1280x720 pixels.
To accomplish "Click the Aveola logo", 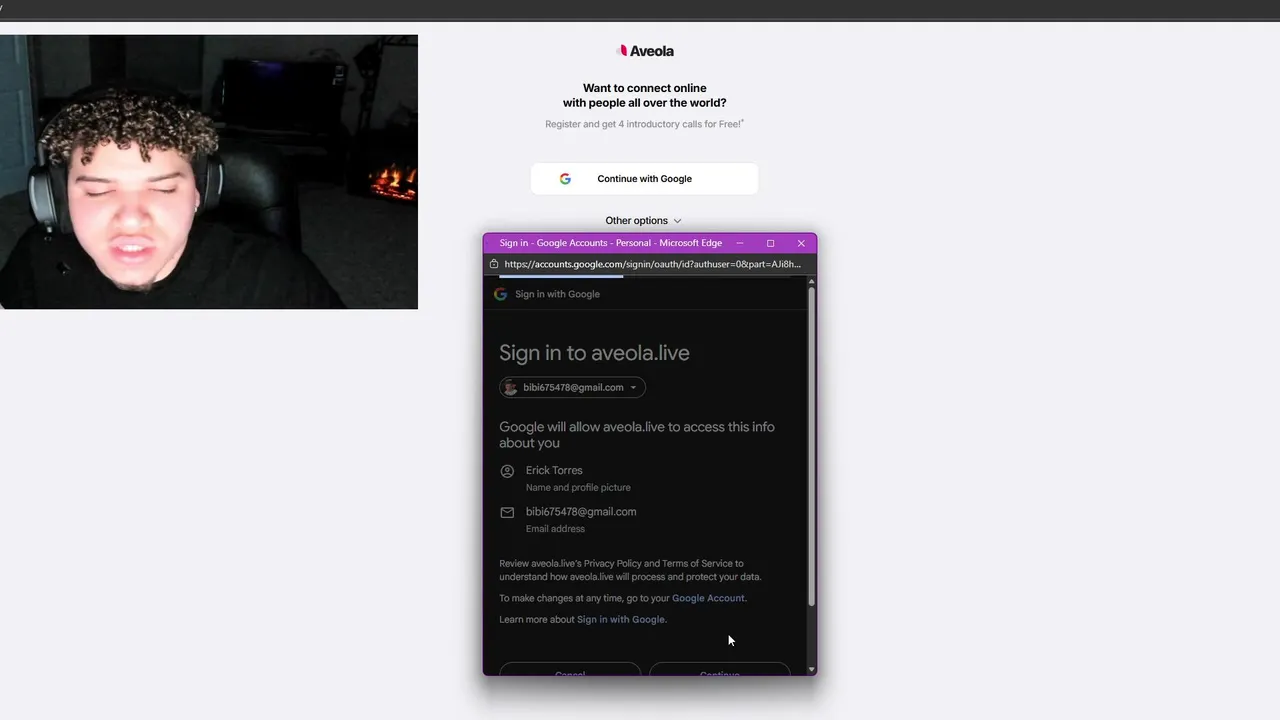I will pyautogui.click(x=645, y=51).
